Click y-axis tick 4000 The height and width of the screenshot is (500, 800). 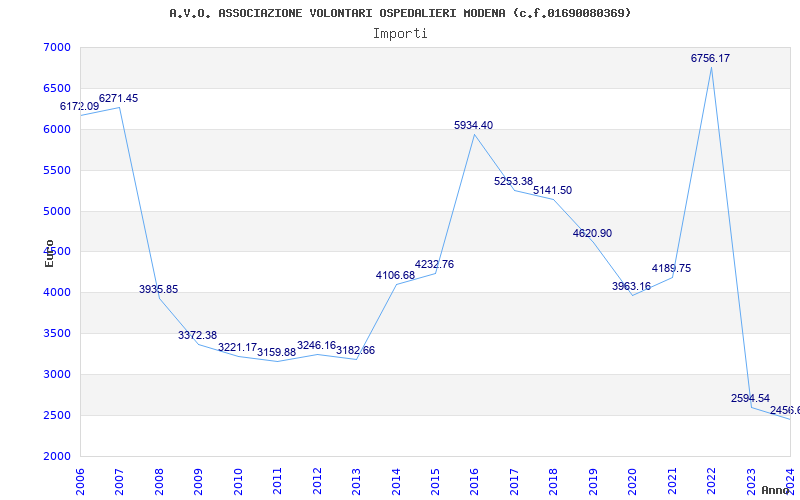57,293
